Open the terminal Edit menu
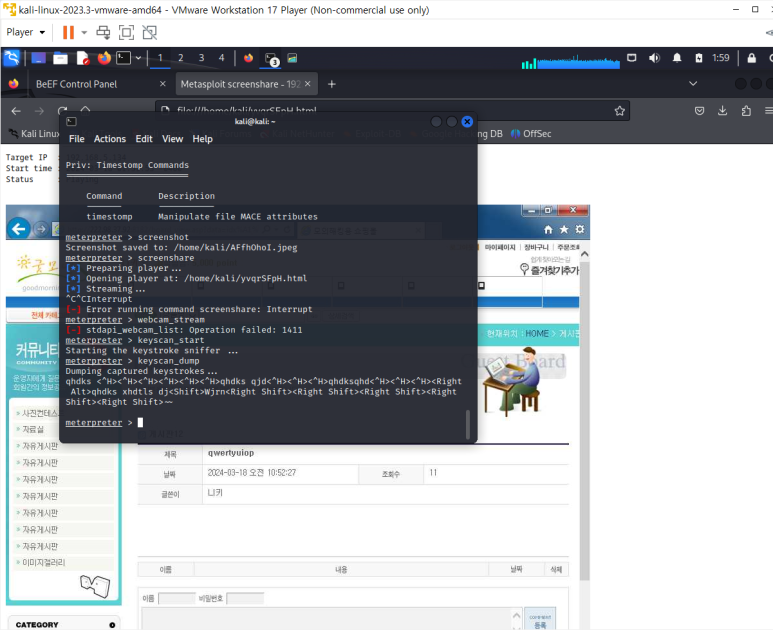773x630 pixels. coord(144,139)
